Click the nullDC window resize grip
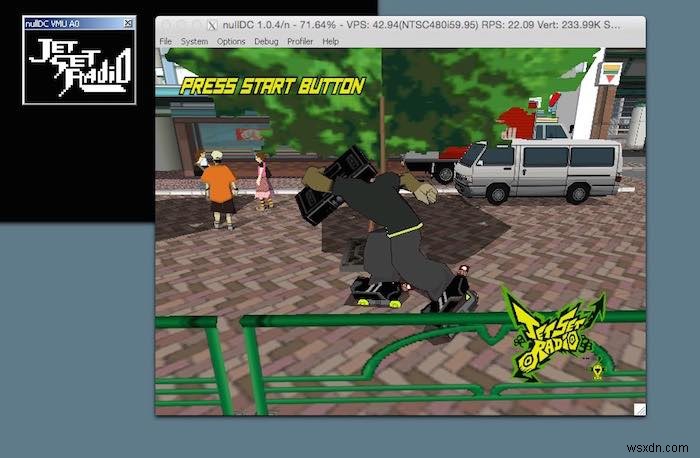 pos(639,409)
